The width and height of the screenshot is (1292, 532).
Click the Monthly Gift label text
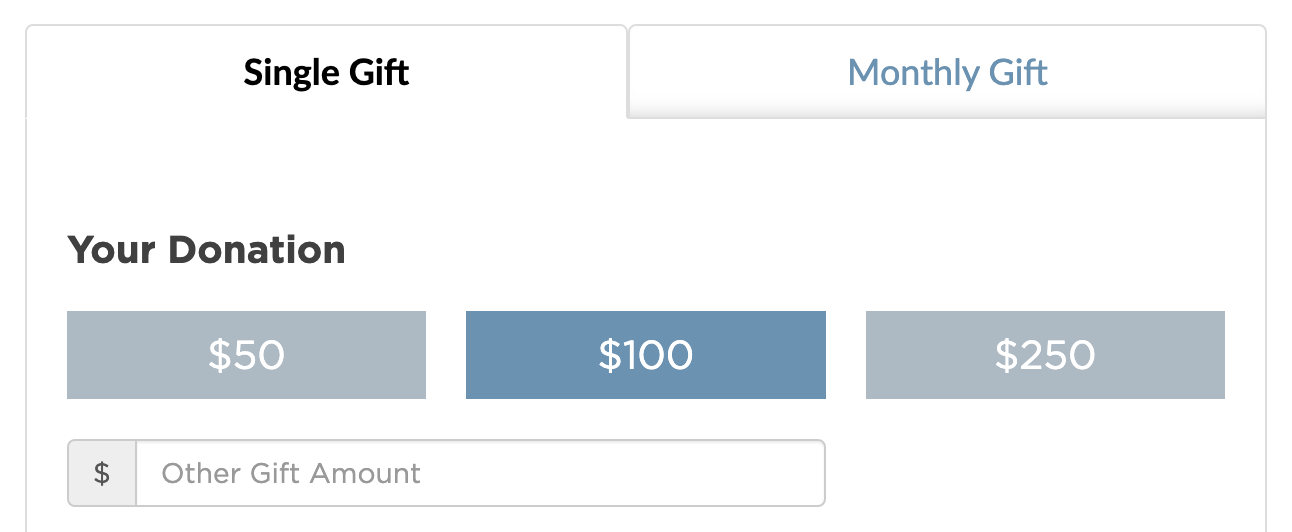point(947,72)
